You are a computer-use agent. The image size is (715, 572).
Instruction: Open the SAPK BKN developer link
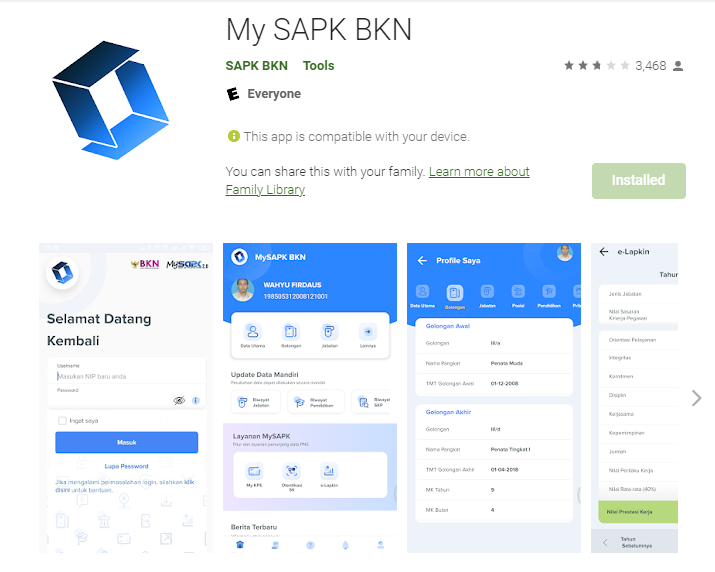coord(256,66)
